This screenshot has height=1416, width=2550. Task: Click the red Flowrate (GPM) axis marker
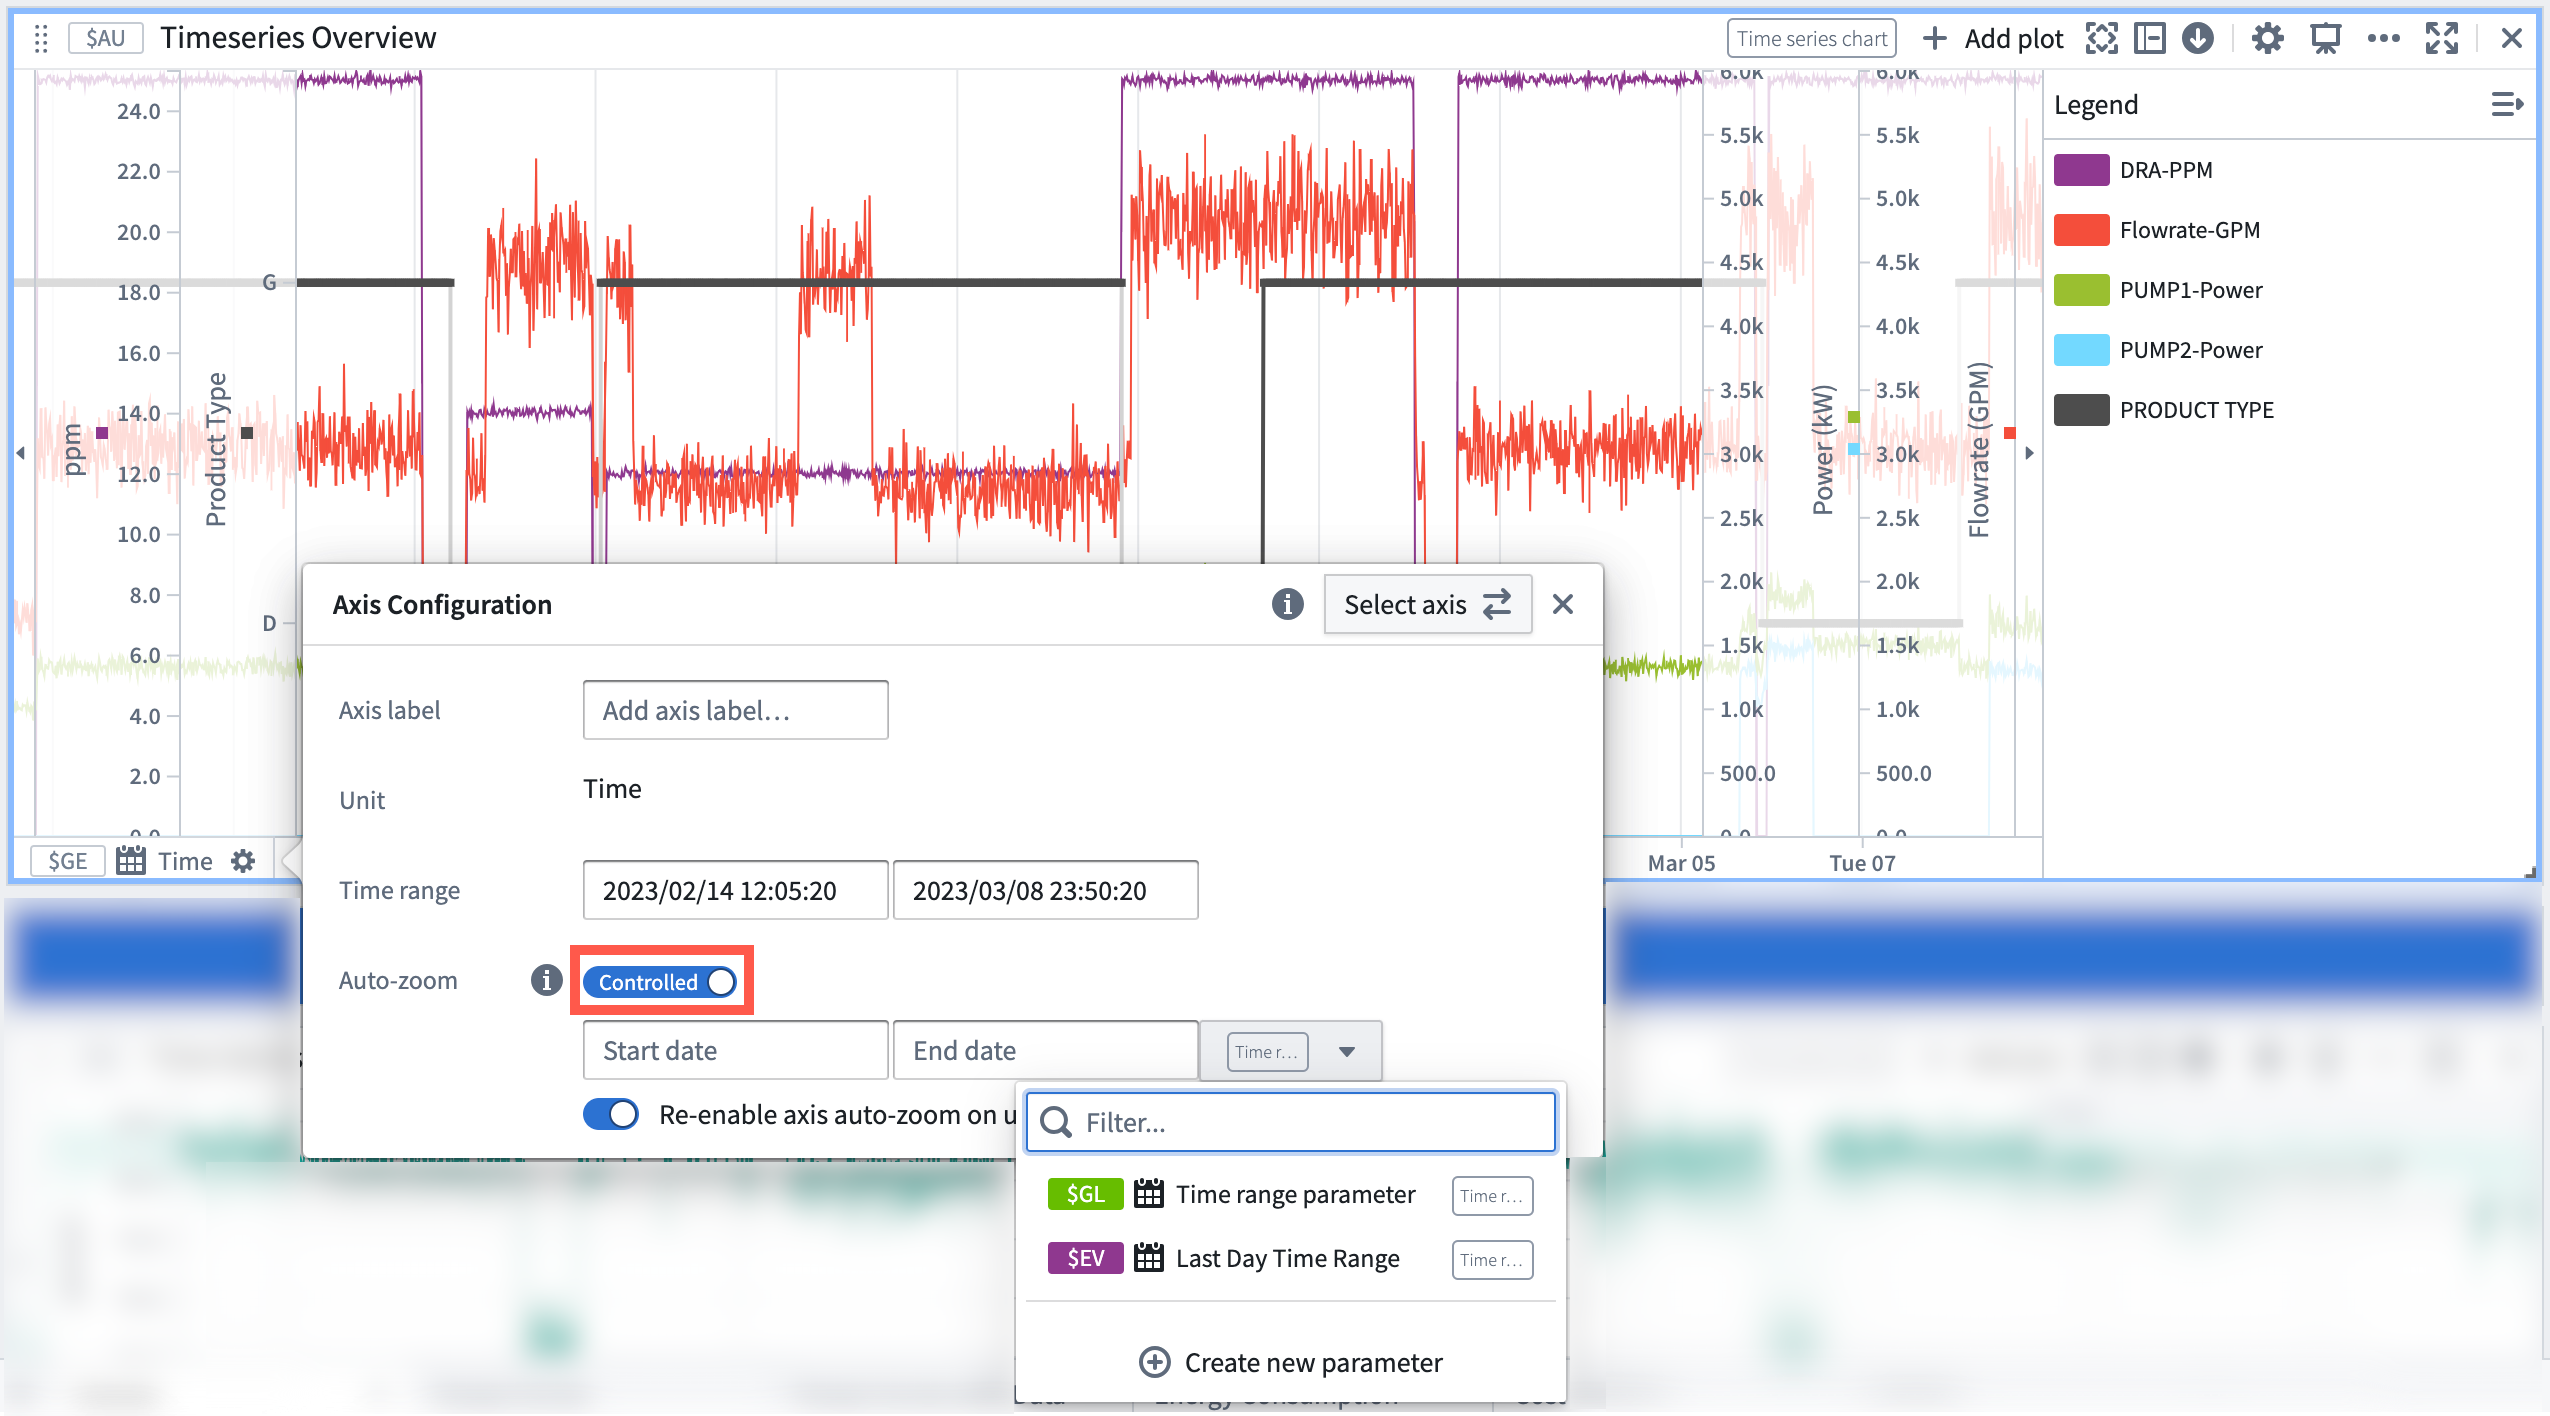(2010, 432)
